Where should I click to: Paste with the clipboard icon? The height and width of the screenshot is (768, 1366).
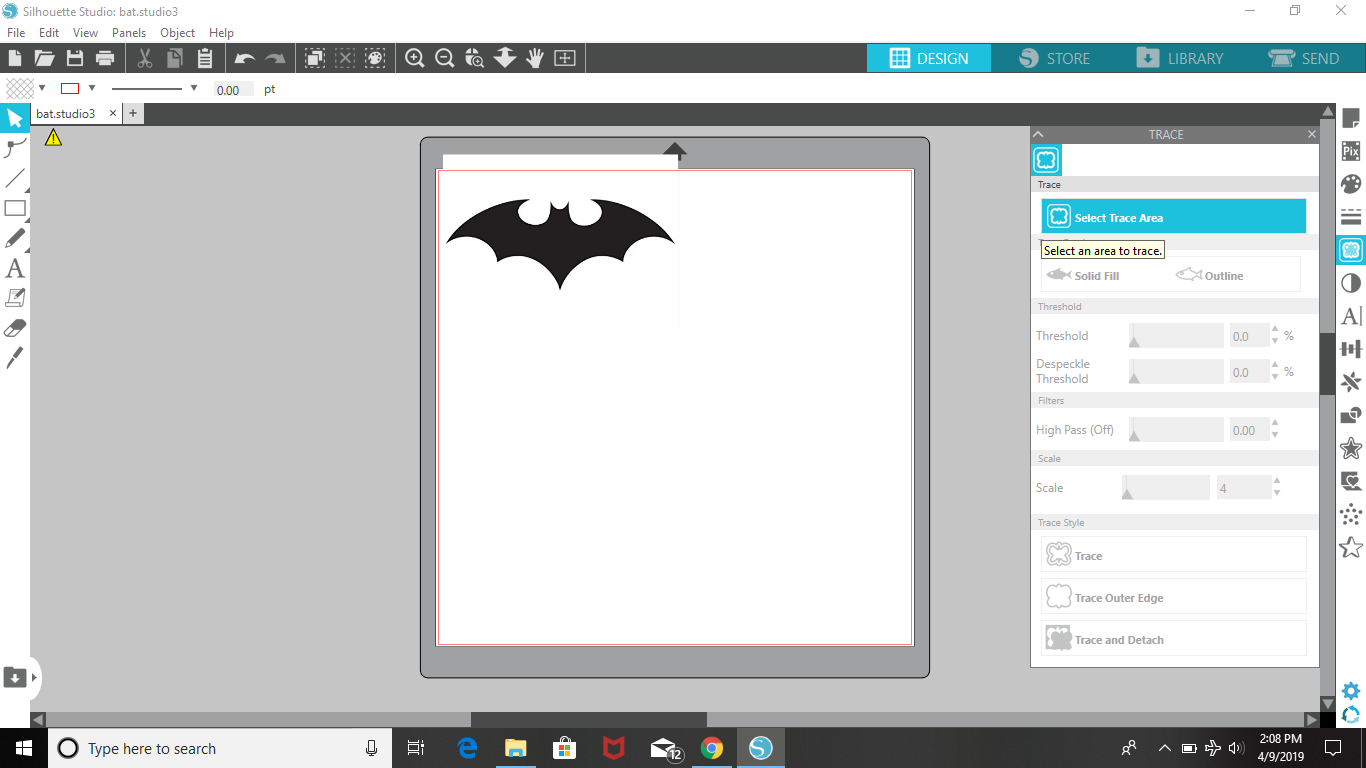coord(205,58)
